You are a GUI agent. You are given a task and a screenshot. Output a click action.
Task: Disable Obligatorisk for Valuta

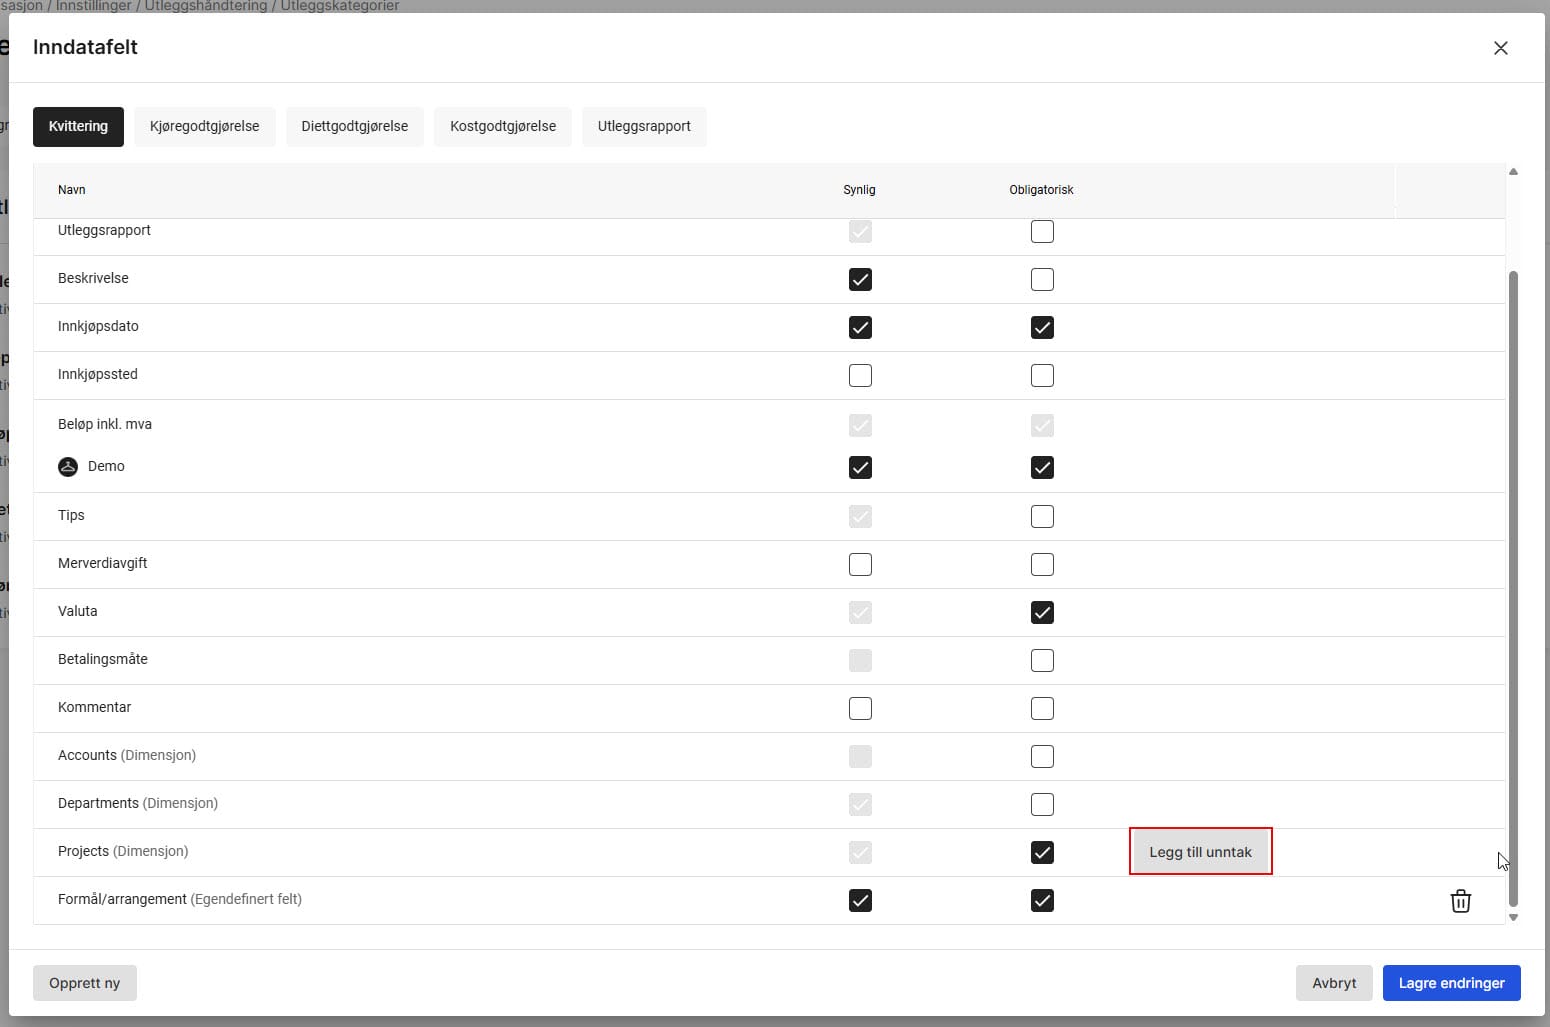[x=1042, y=613]
